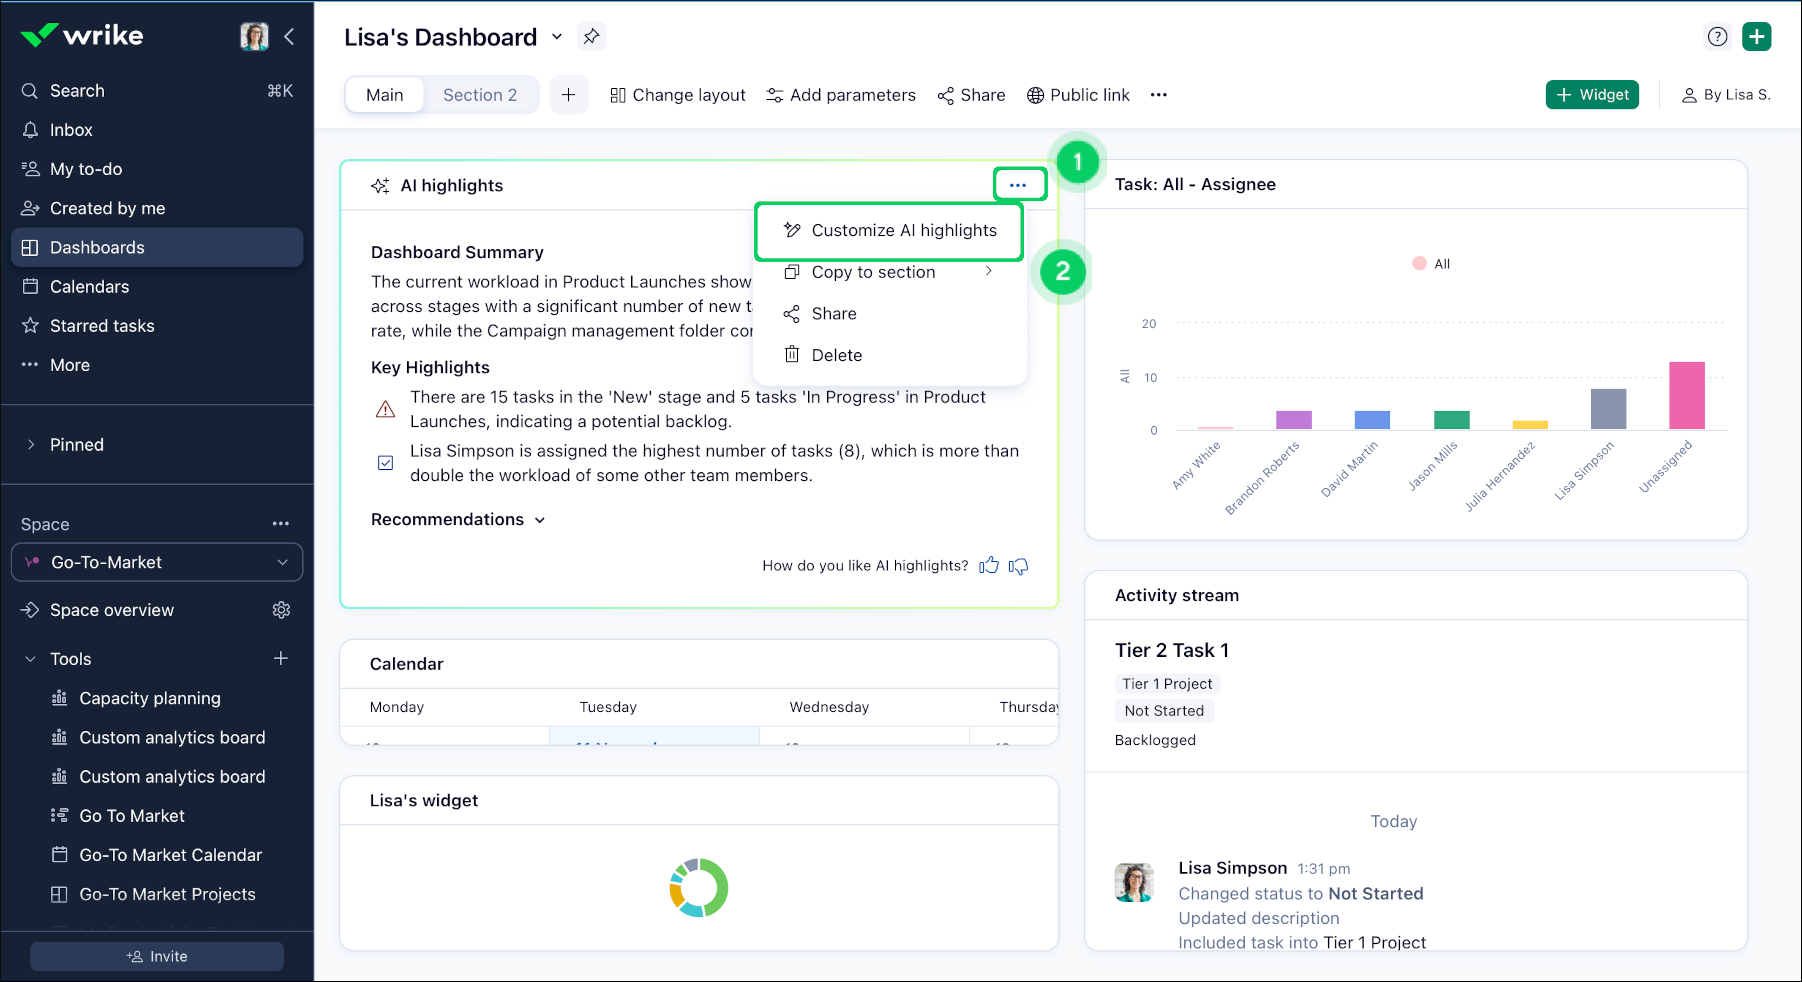Open AI highlights three-dot menu

click(x=1018, y=185)
